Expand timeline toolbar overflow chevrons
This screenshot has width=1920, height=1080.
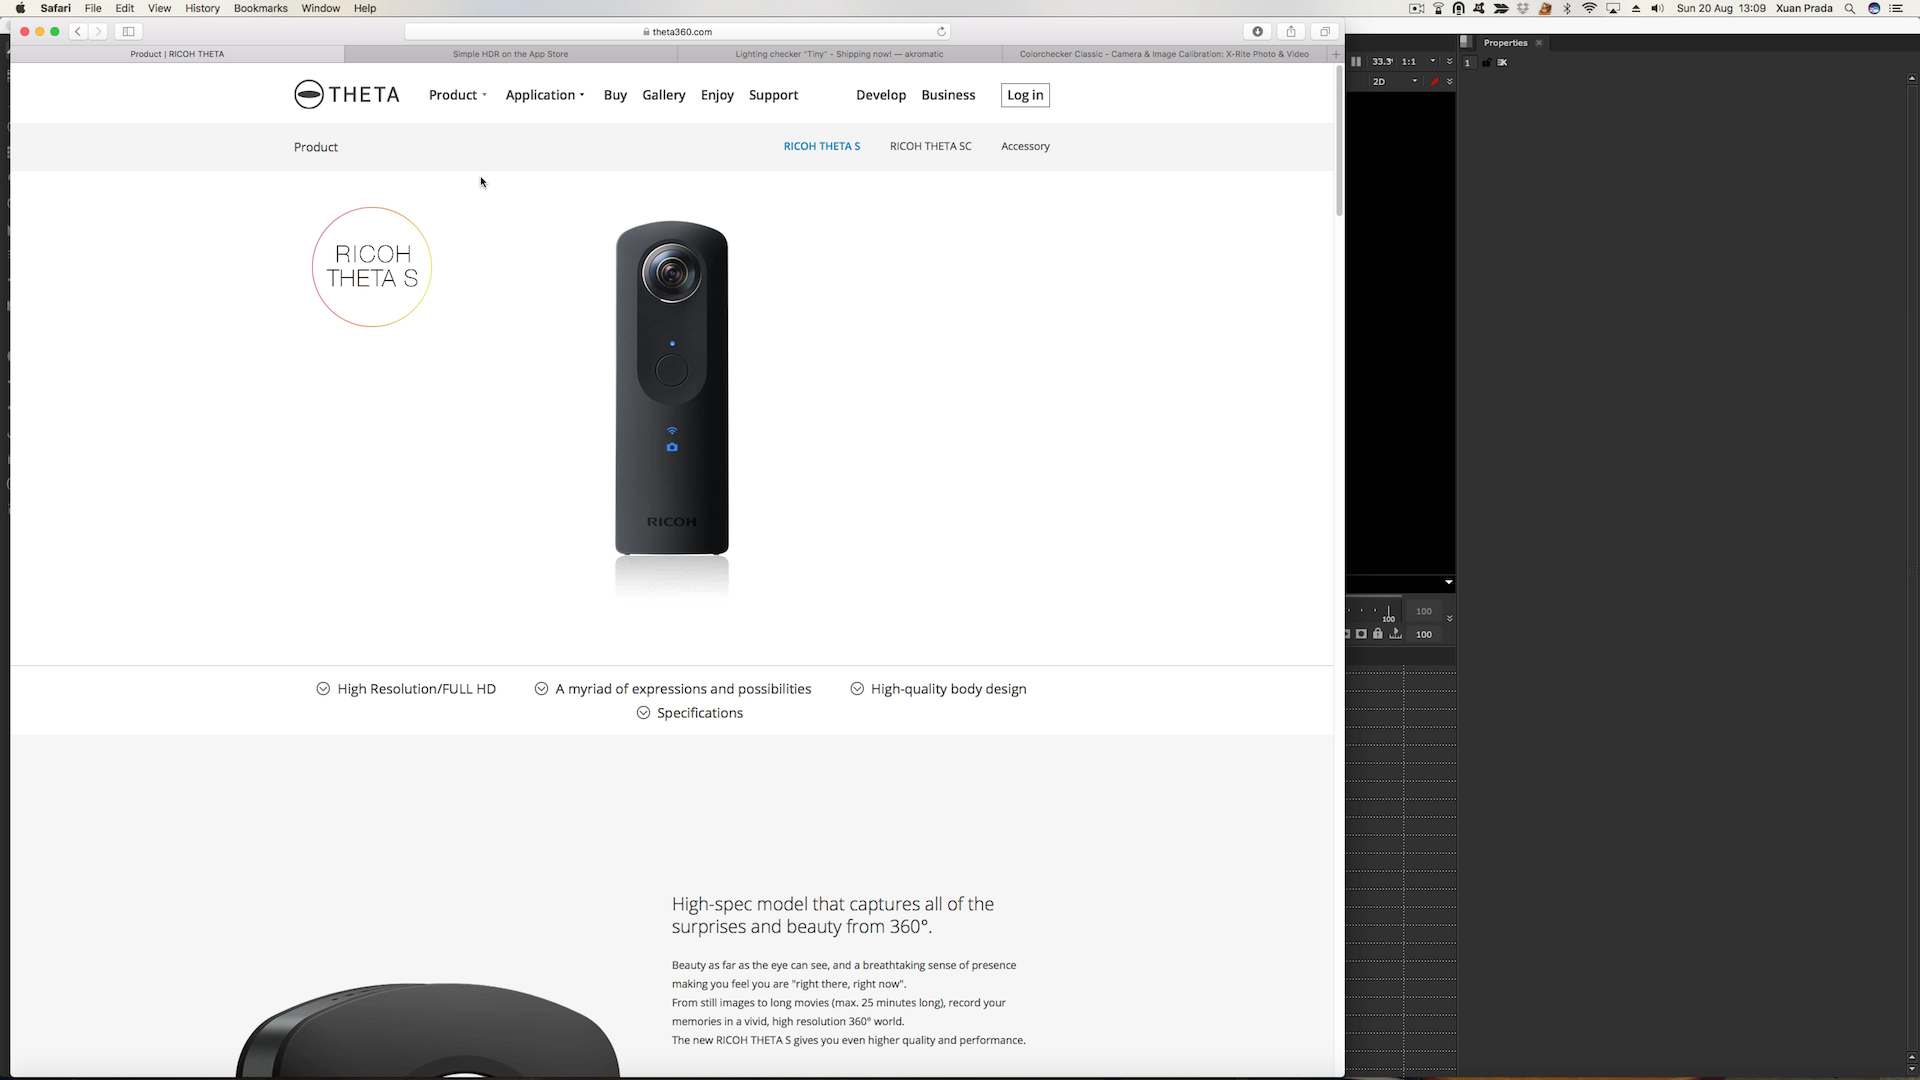point(1450,618)
